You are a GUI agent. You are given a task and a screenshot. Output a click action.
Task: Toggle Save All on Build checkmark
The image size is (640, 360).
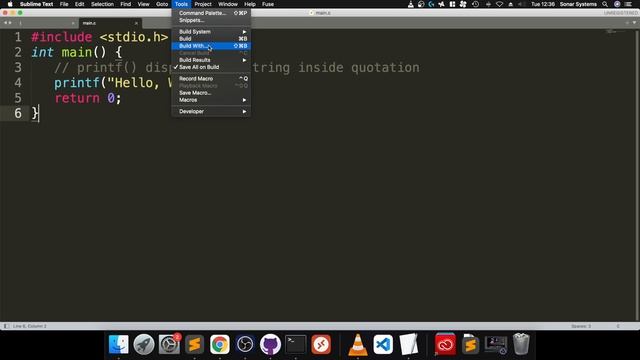(x=211, y=67)
